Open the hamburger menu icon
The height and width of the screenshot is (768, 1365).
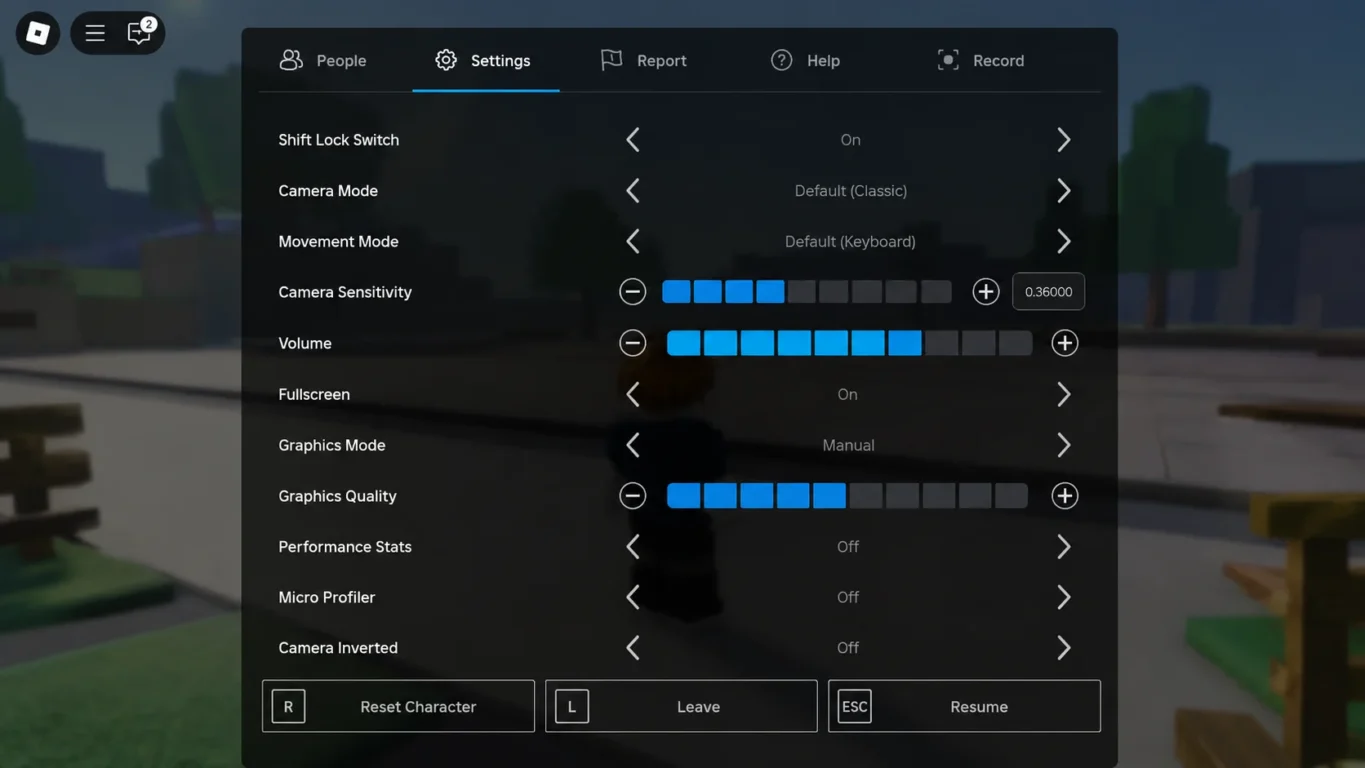(x=95, y=34)
